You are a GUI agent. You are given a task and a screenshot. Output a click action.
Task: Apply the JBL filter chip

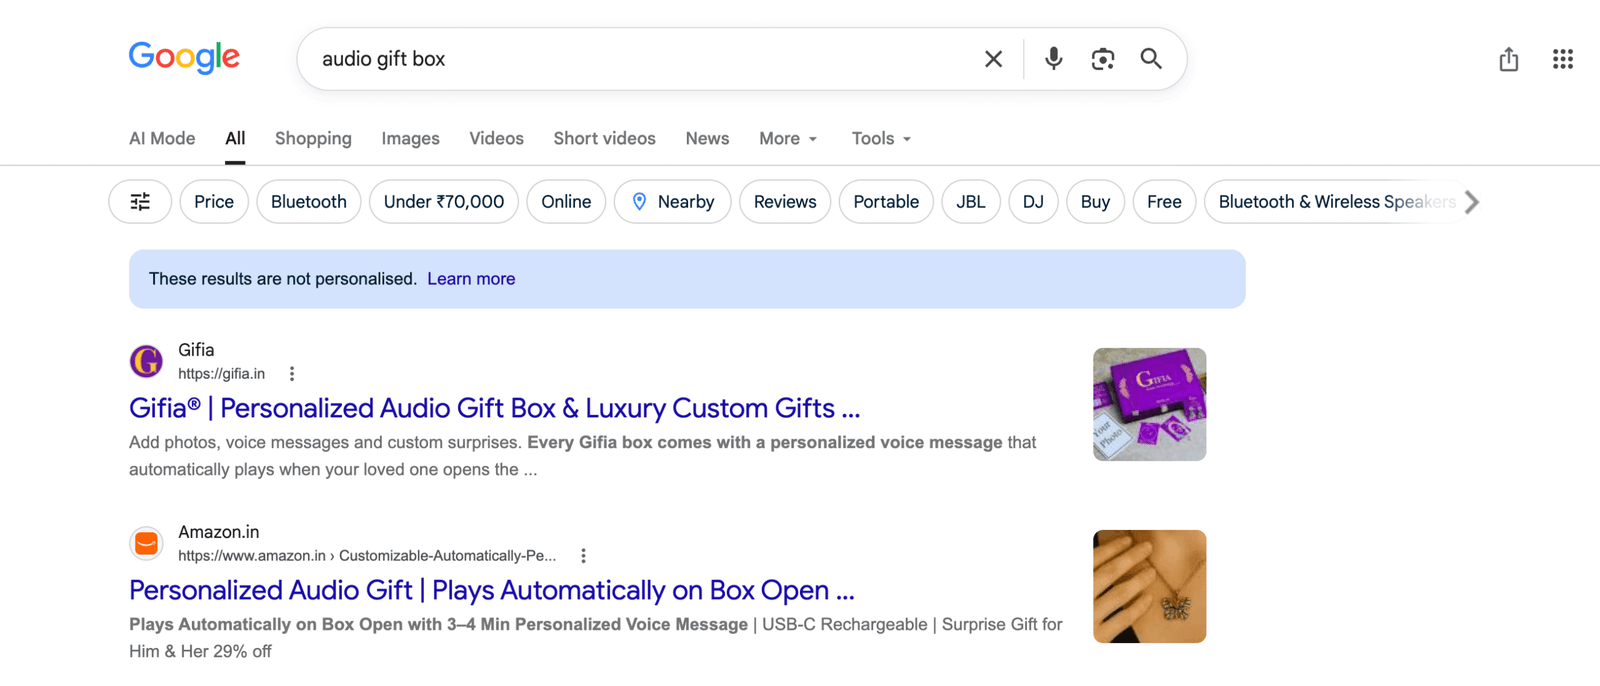tap(971, 202)
